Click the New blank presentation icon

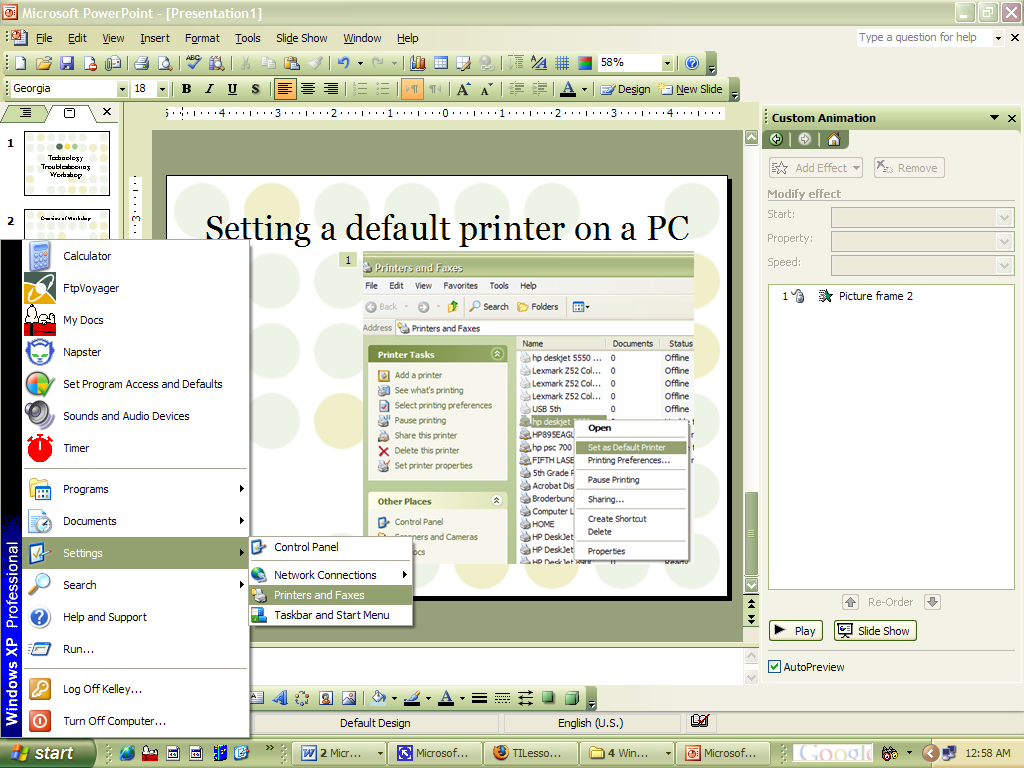click(x=20, y=63)
